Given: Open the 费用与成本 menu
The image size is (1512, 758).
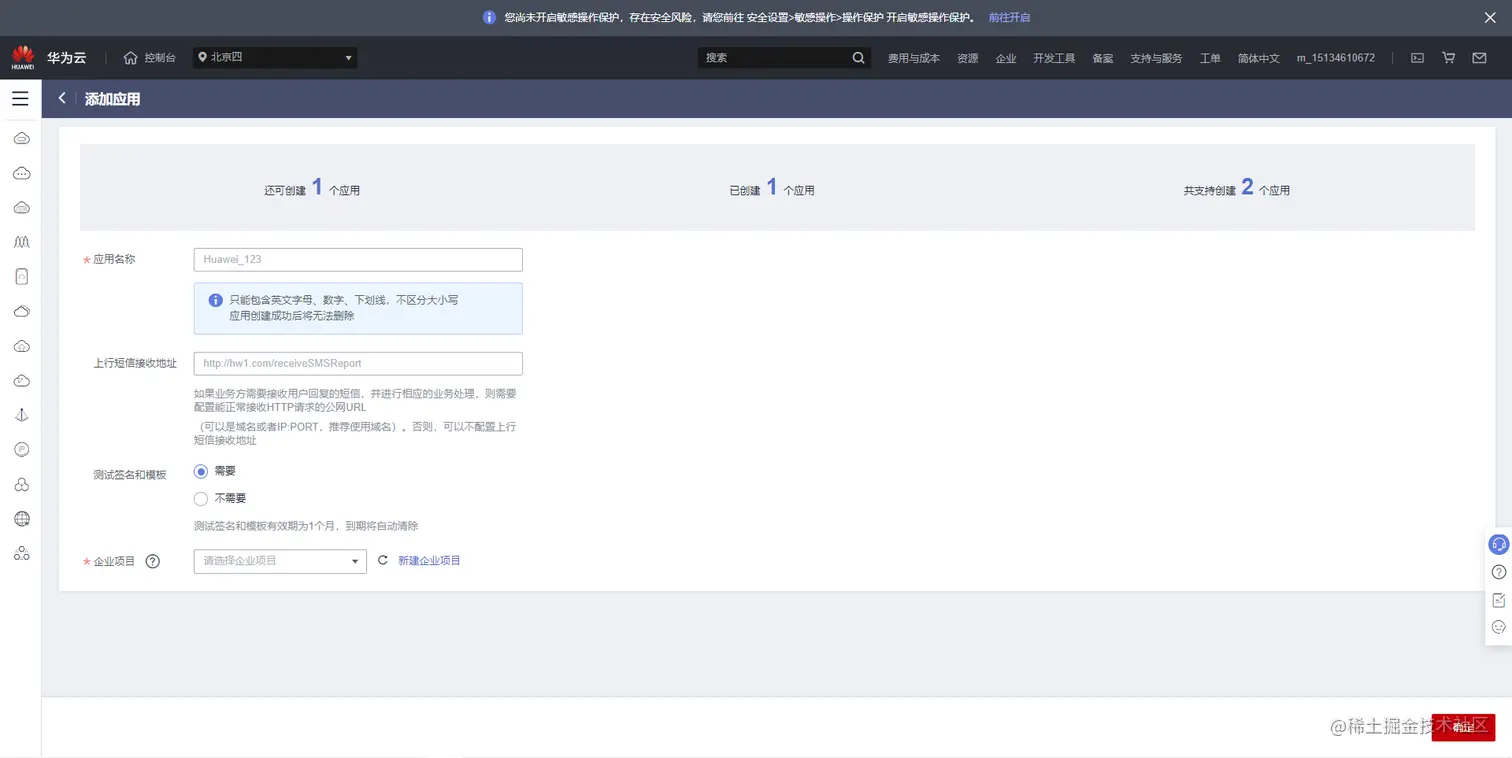Looking at the screenshot, I should click(914, 58).
